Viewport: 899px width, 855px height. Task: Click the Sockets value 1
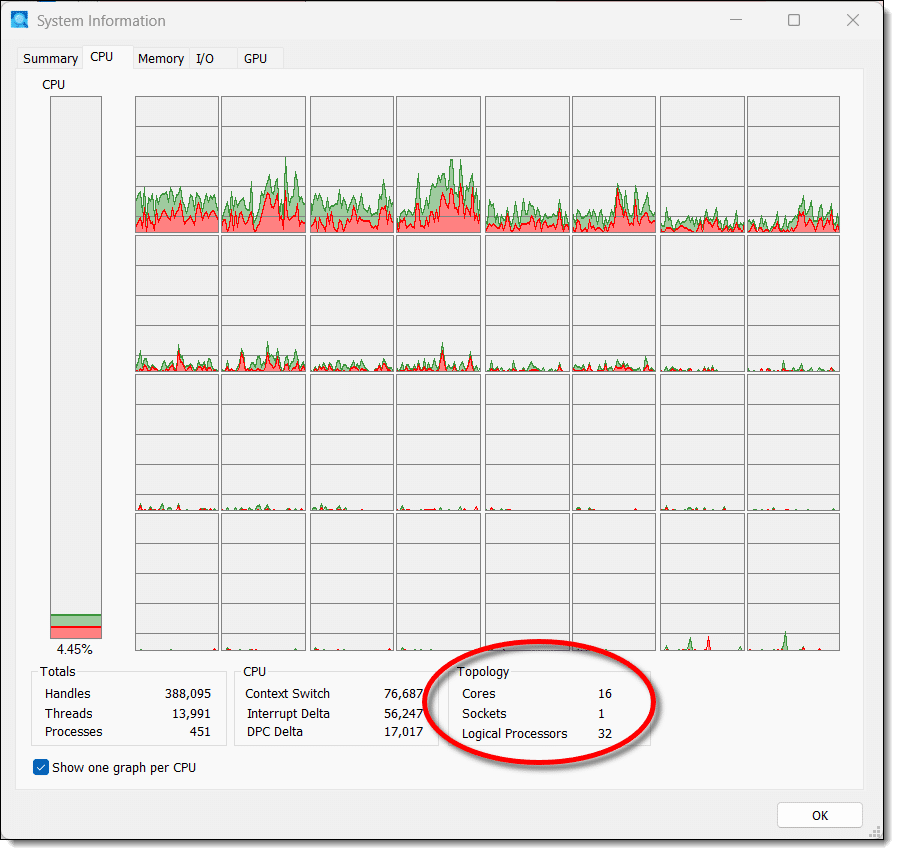point(601,713)
